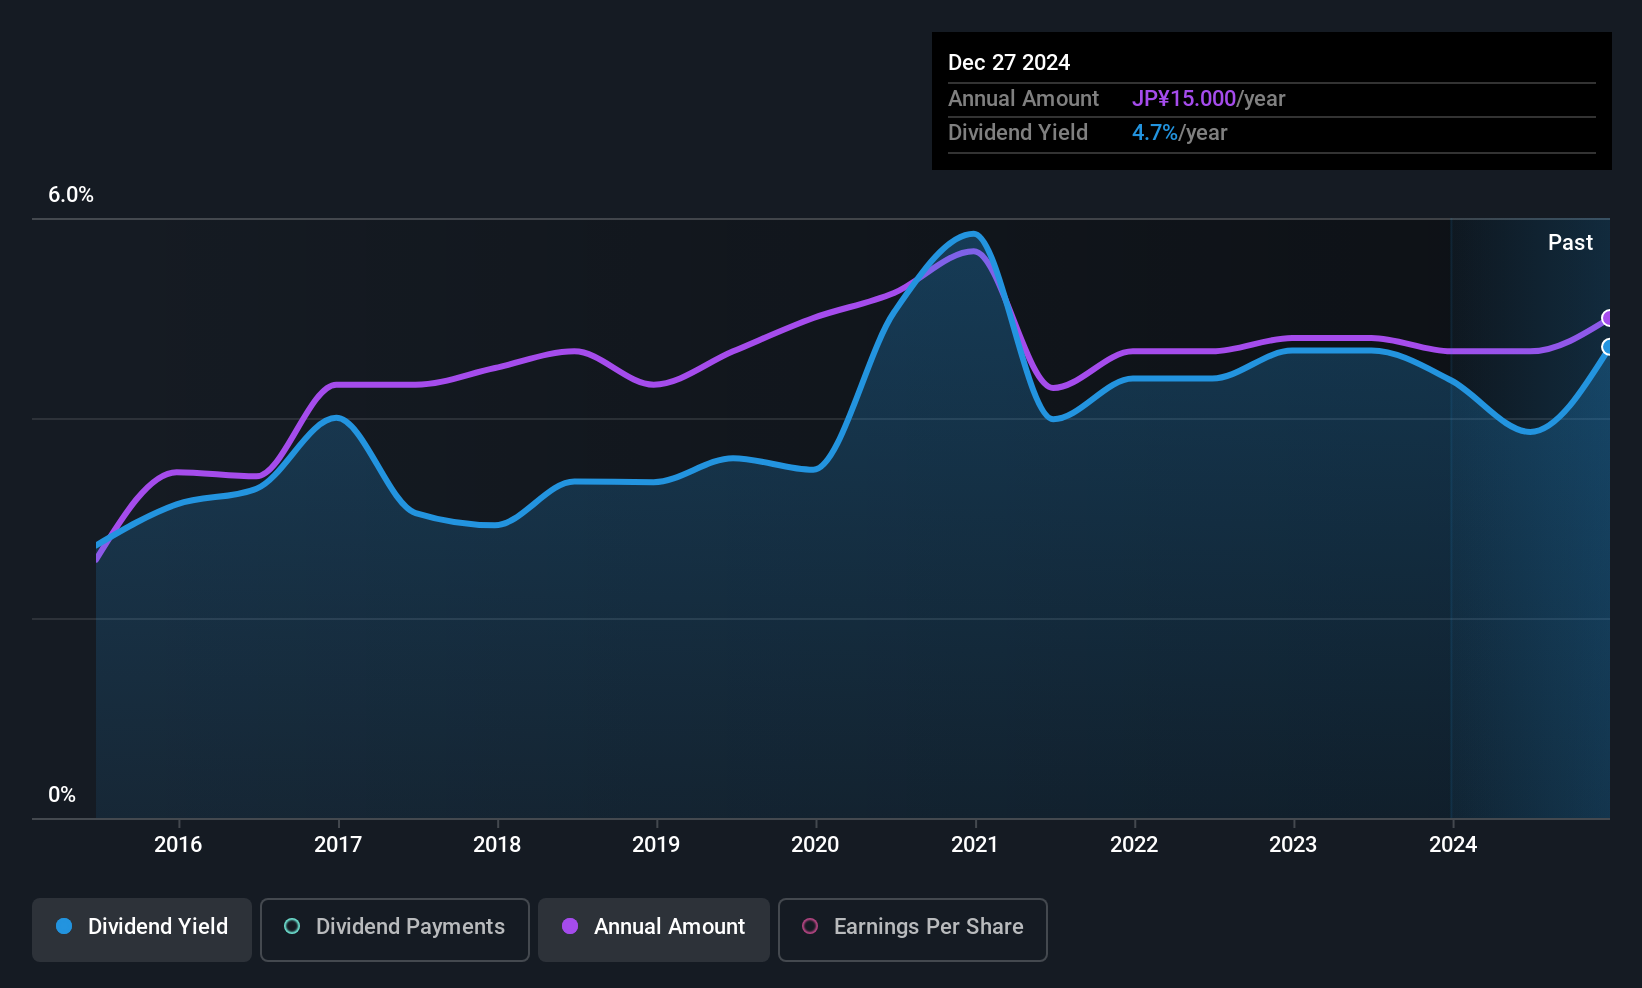Click the 2019 x-axis label
The image size is (1642, 988).
pos(656,844)
